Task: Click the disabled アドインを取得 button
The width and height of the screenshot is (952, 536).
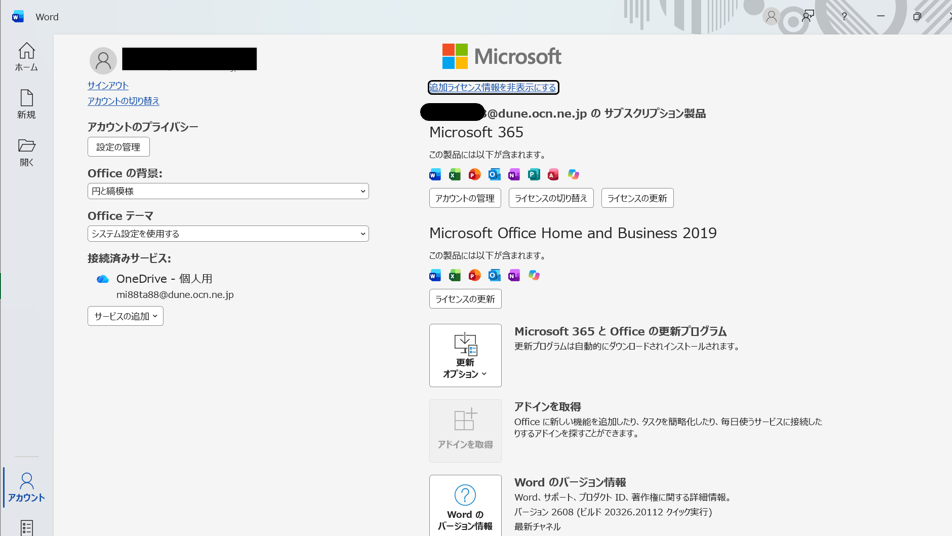Action: coord(465,431)
